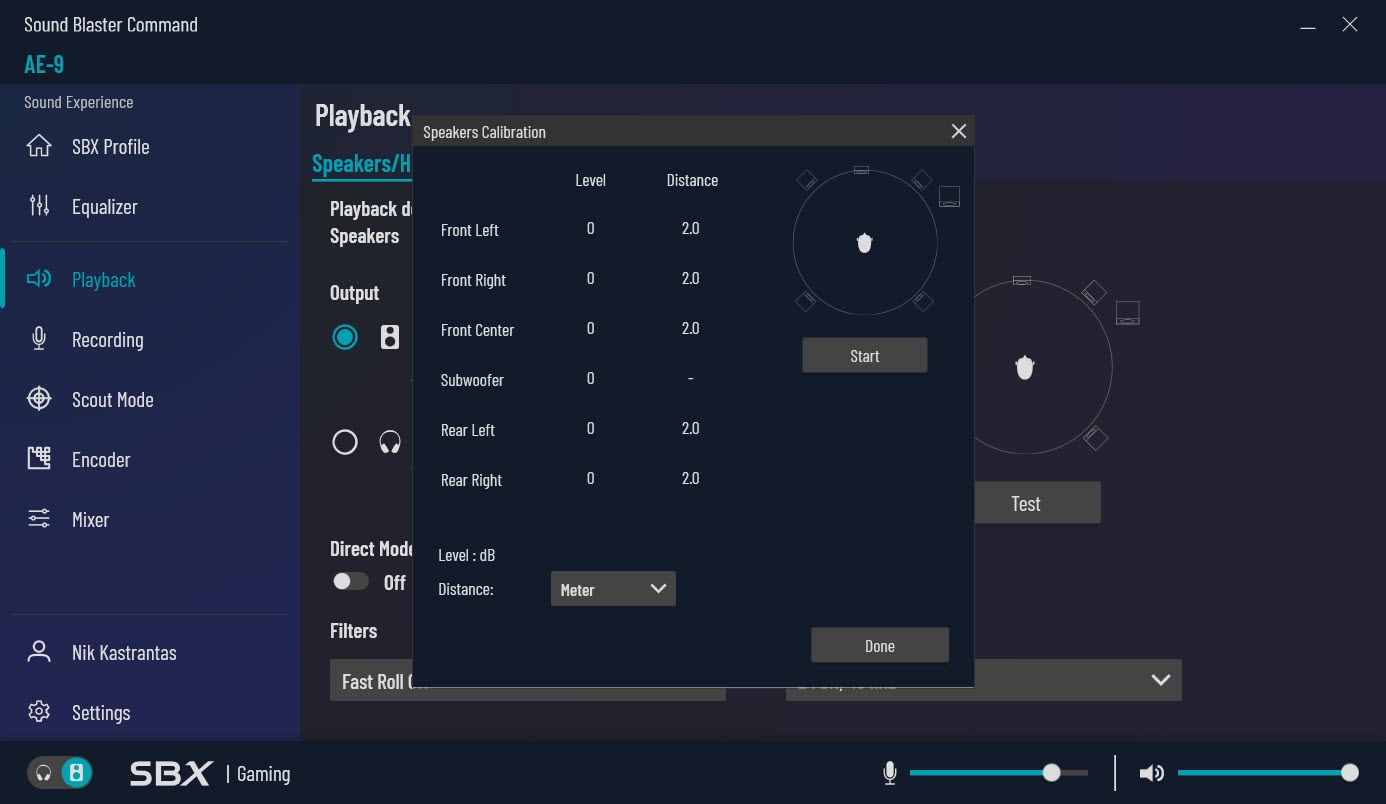Mute the speaker volume icon
The height and width of the screenshot is (804, 1386).
(1152, 773)
